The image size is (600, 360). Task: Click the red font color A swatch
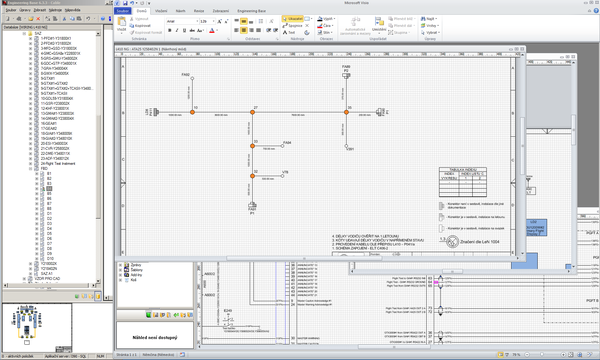click(212, 31)
